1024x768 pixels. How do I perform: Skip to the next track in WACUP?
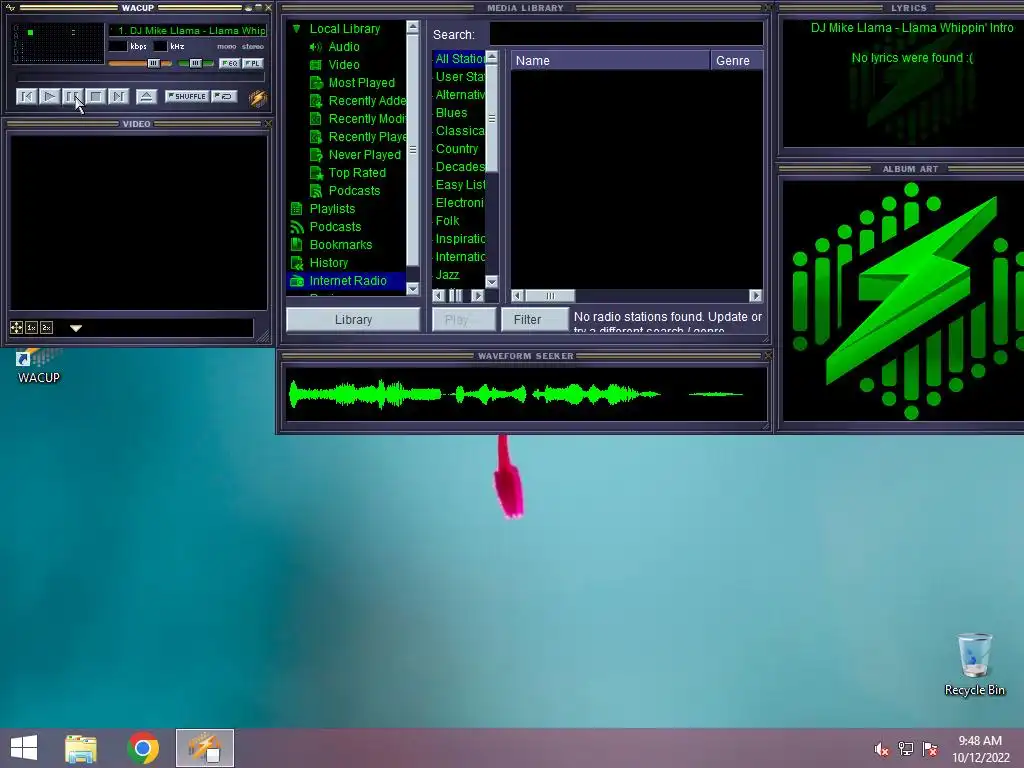click(118, 97)
